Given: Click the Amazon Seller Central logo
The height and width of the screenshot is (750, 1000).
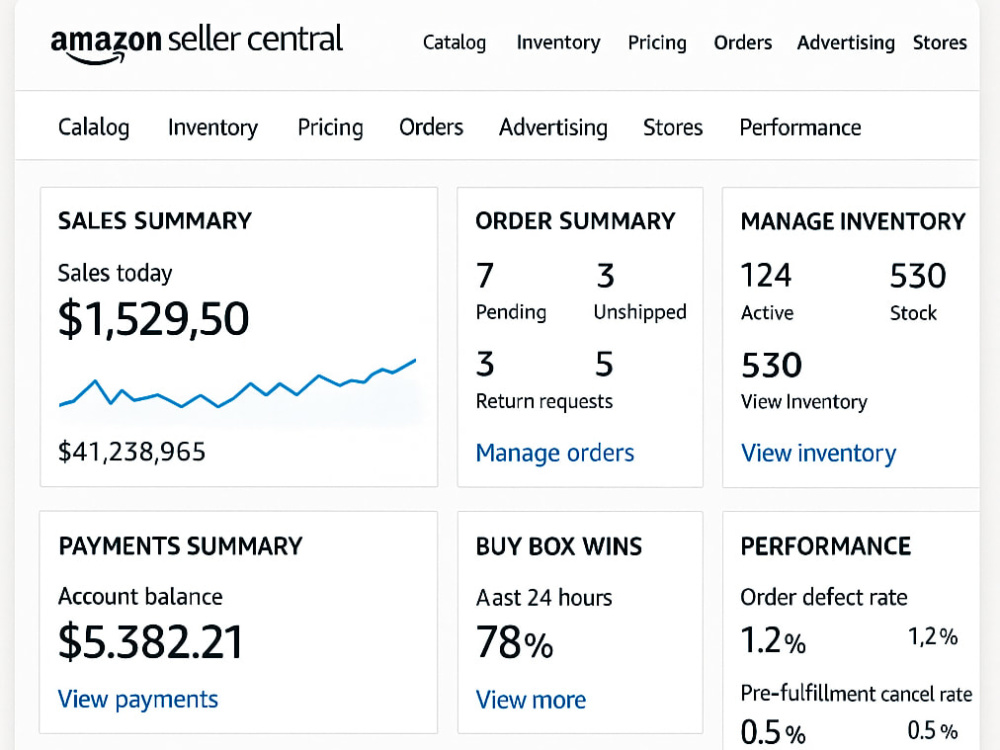Looking at the screenshot, I should (x=196, y=43).
